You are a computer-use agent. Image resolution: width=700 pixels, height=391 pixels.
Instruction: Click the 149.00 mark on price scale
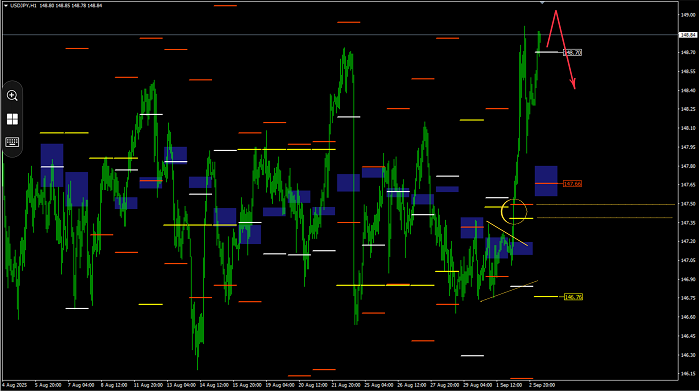[688, 15]
